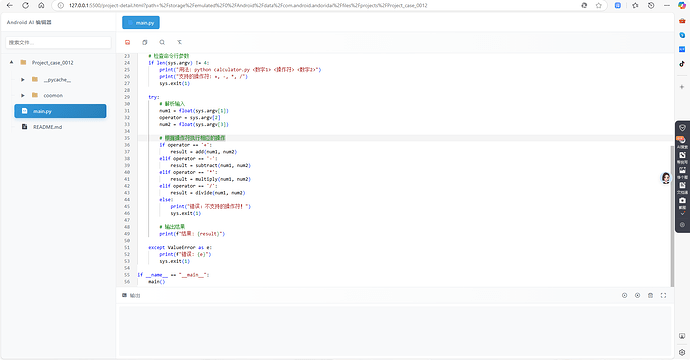
Task: Click the blue icon in browser toolbar
Action: pyautogui.click(x=618, y=5)
